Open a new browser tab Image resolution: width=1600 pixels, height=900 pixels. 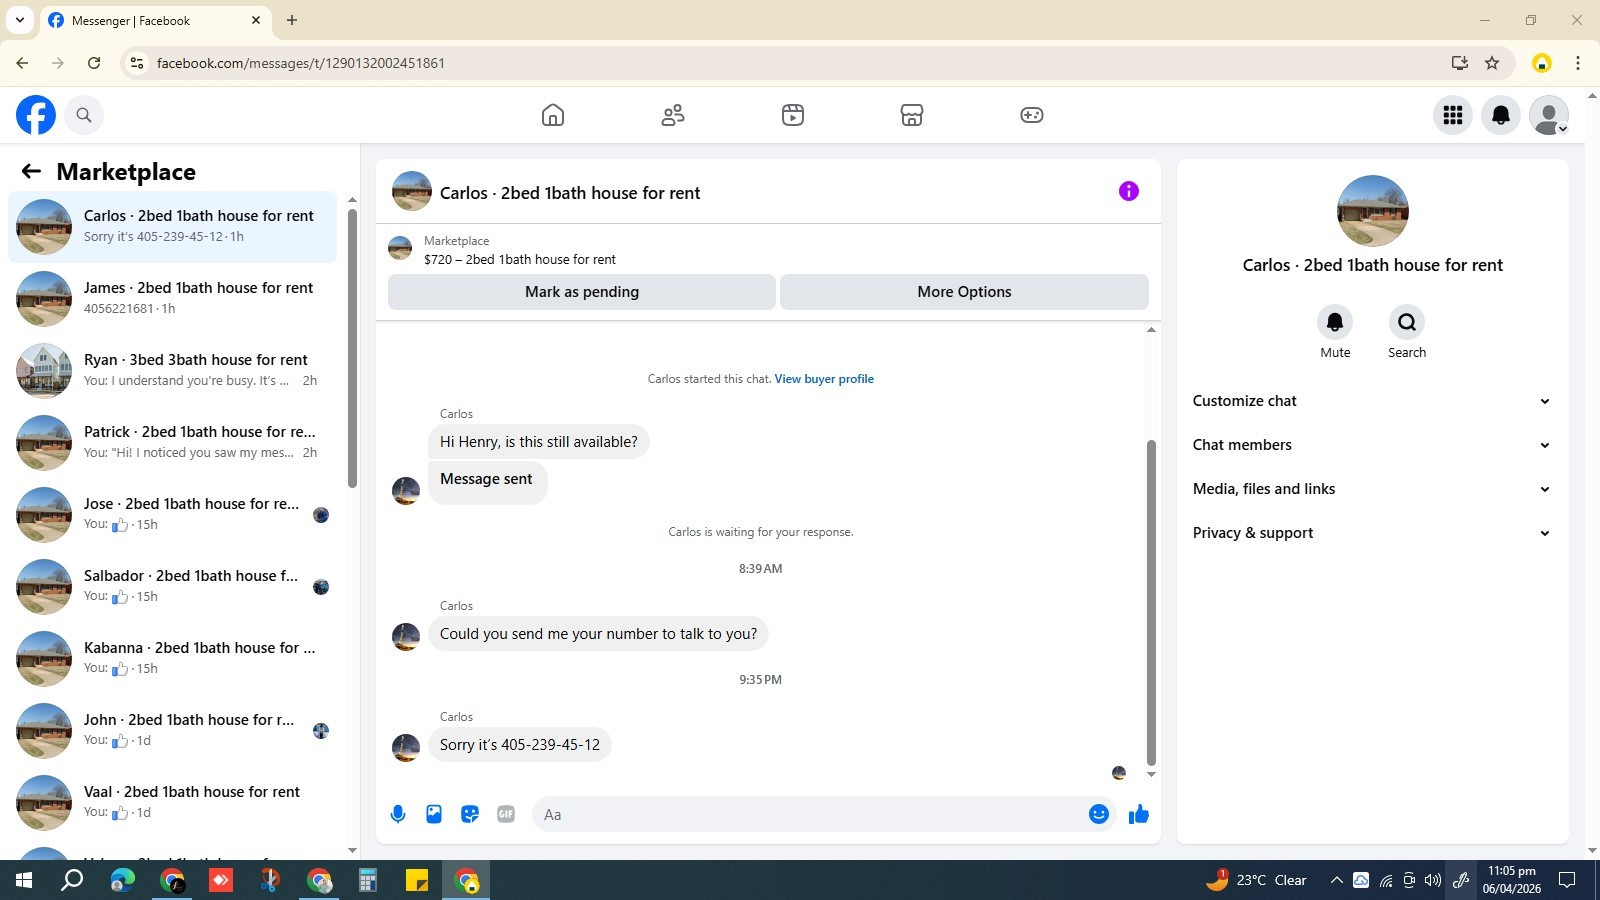pyautogui.click(x=292, y=20)
